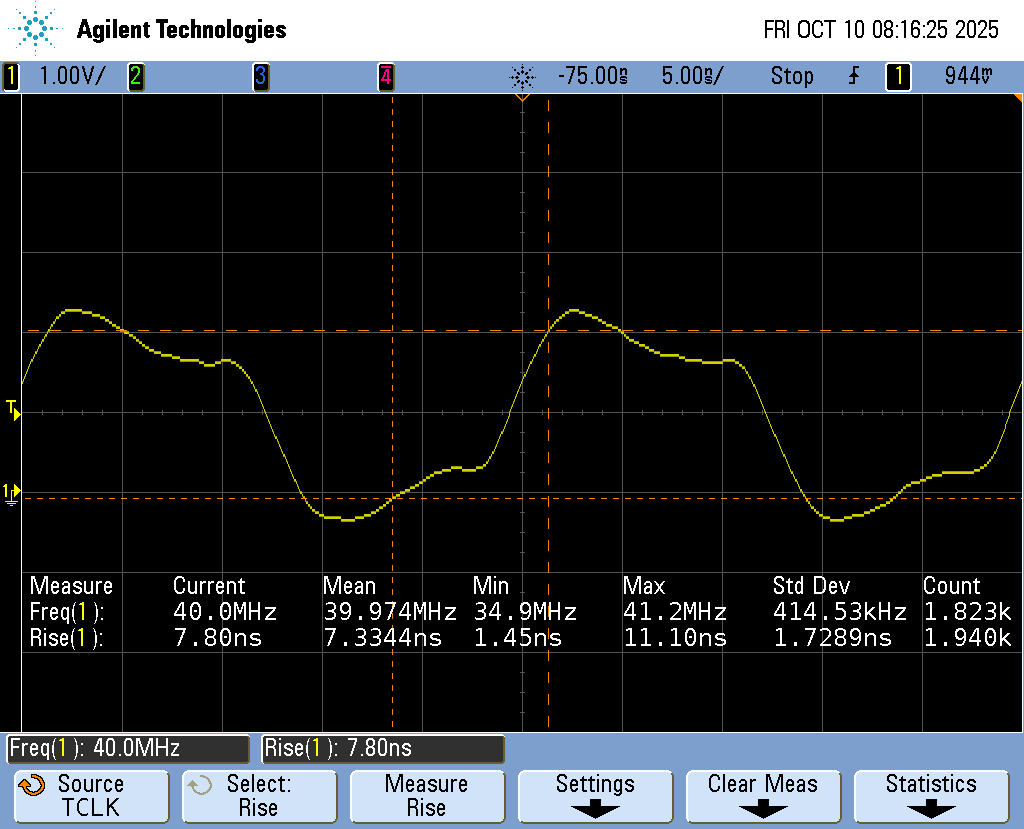This screenshot has width=1024, height=829.
Task: Expand the Statistics softkey menu
Action: coord(931,795)
